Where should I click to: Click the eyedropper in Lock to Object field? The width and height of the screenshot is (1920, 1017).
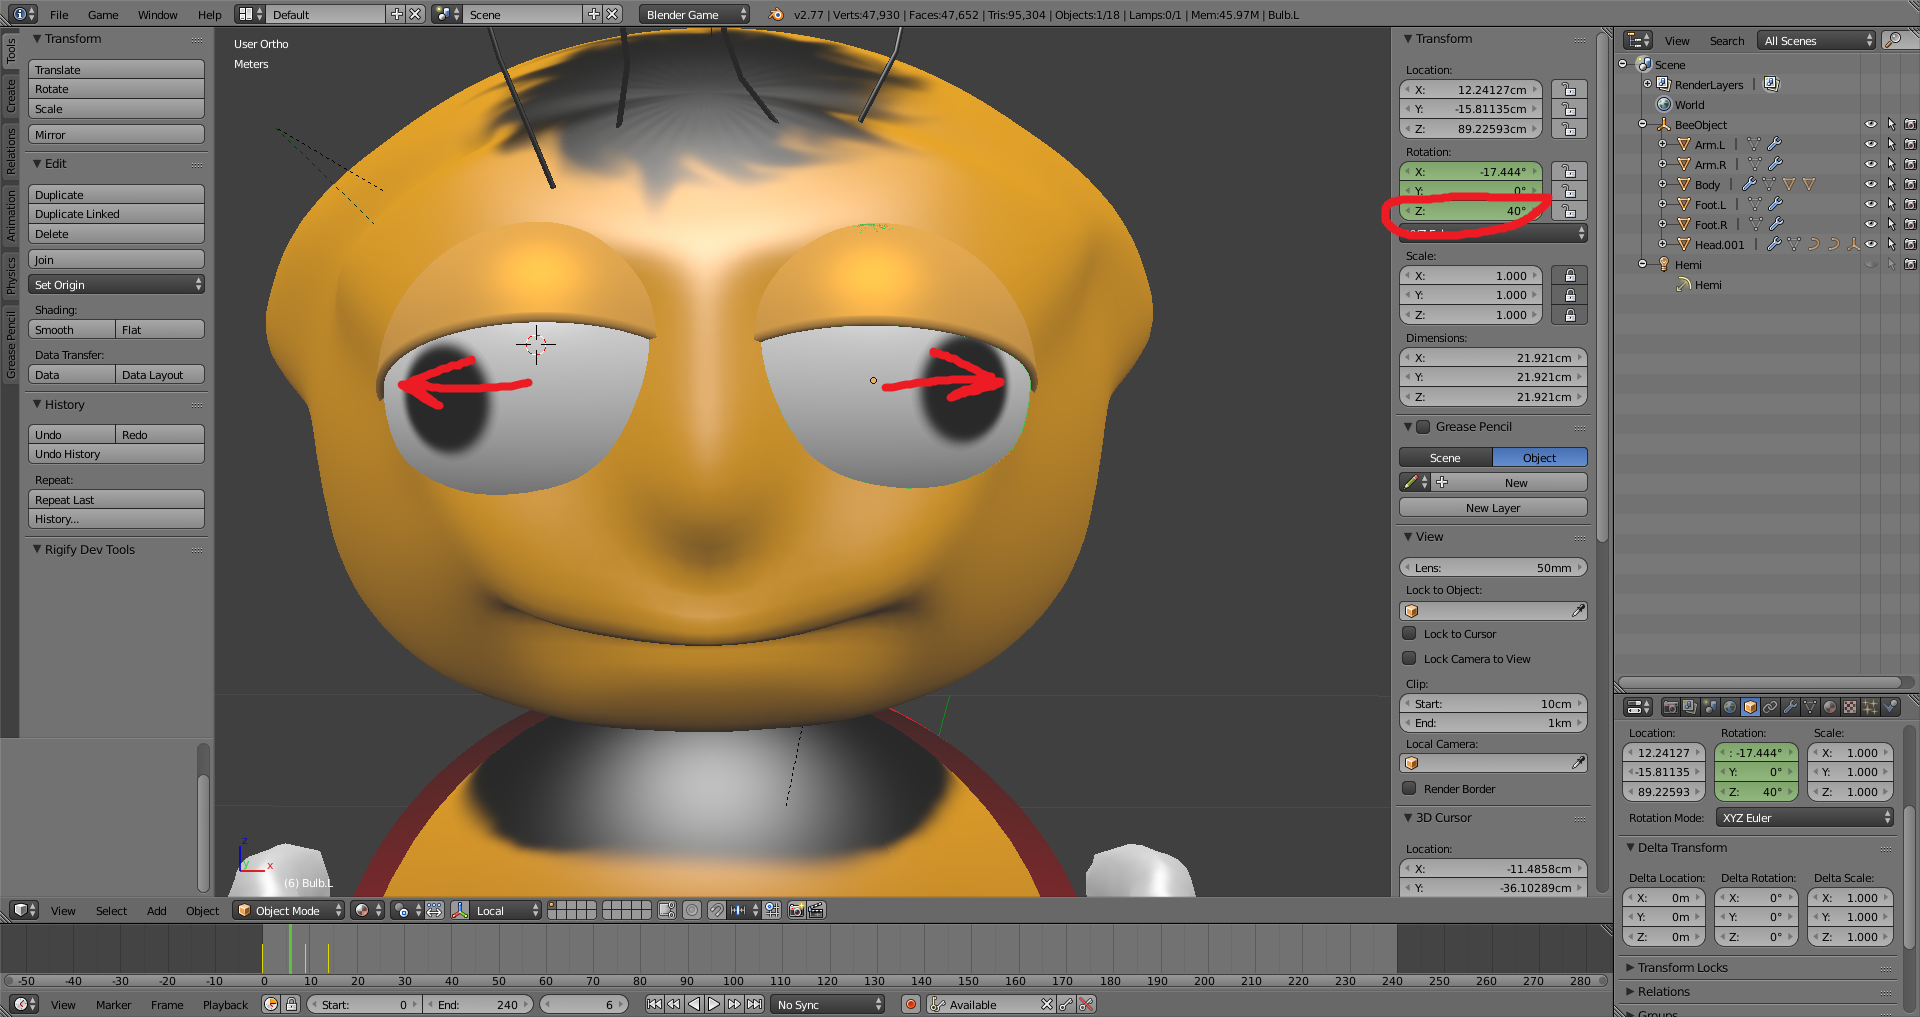pos(1578,610)
